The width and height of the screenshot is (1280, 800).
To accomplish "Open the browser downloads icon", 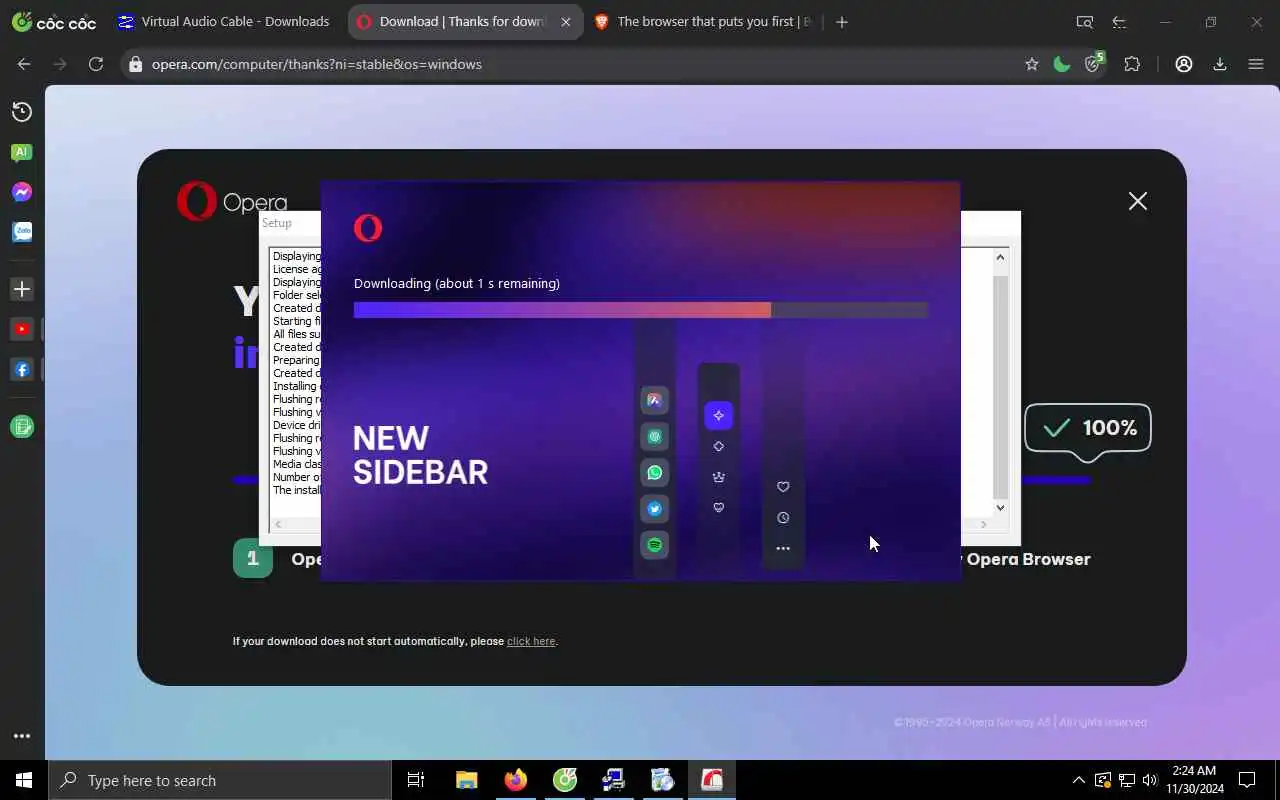I will pyautogui.click(x=1220, y=64).
